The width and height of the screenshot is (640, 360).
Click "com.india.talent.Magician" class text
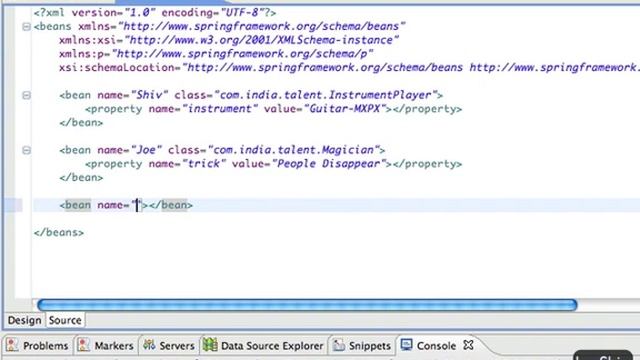pyautogui.click(x=293, y=150)
